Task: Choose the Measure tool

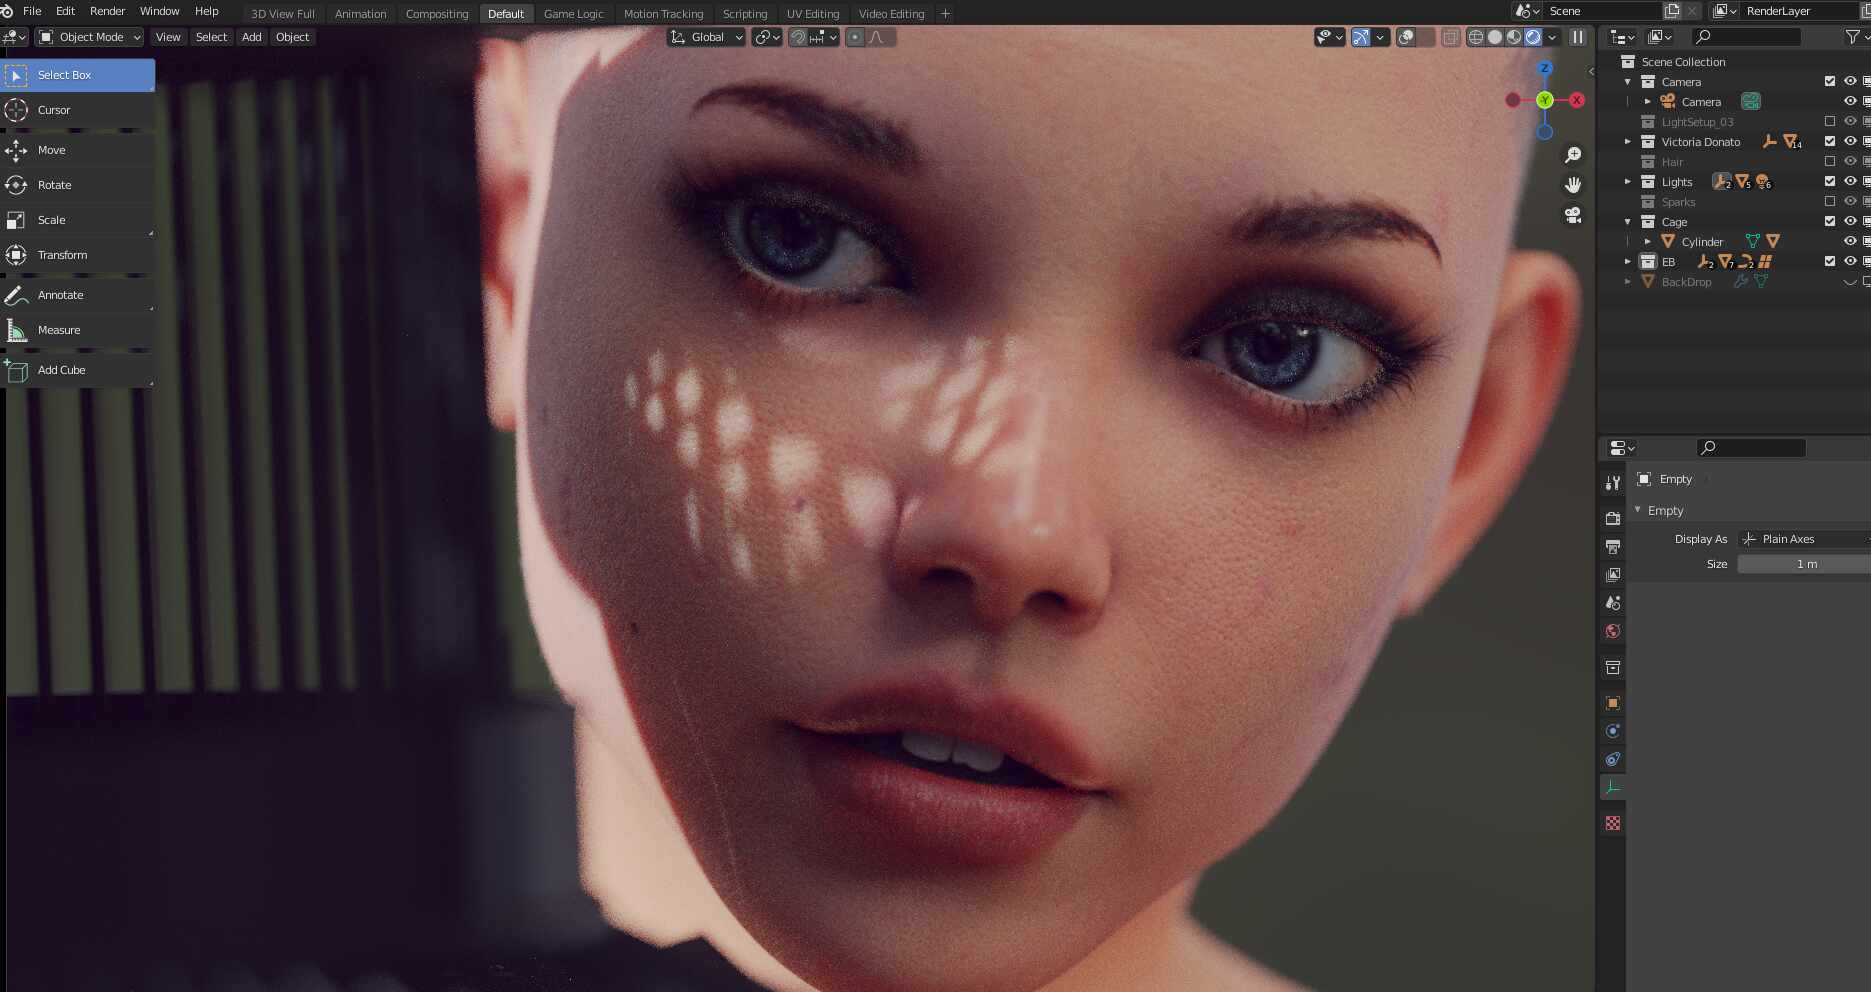Action: pos(78,330)
